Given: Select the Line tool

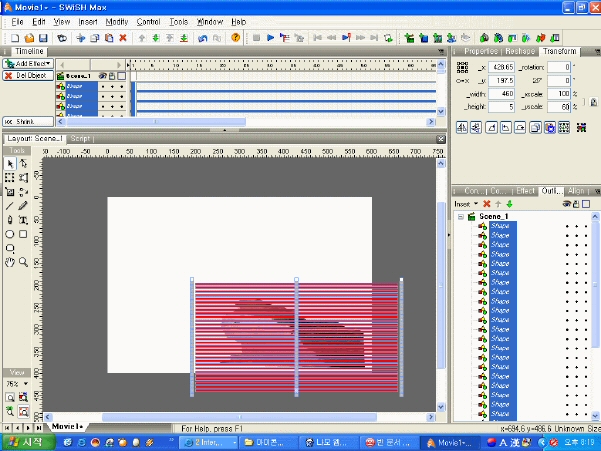Looking at the screenshot, I should point(10,206).
